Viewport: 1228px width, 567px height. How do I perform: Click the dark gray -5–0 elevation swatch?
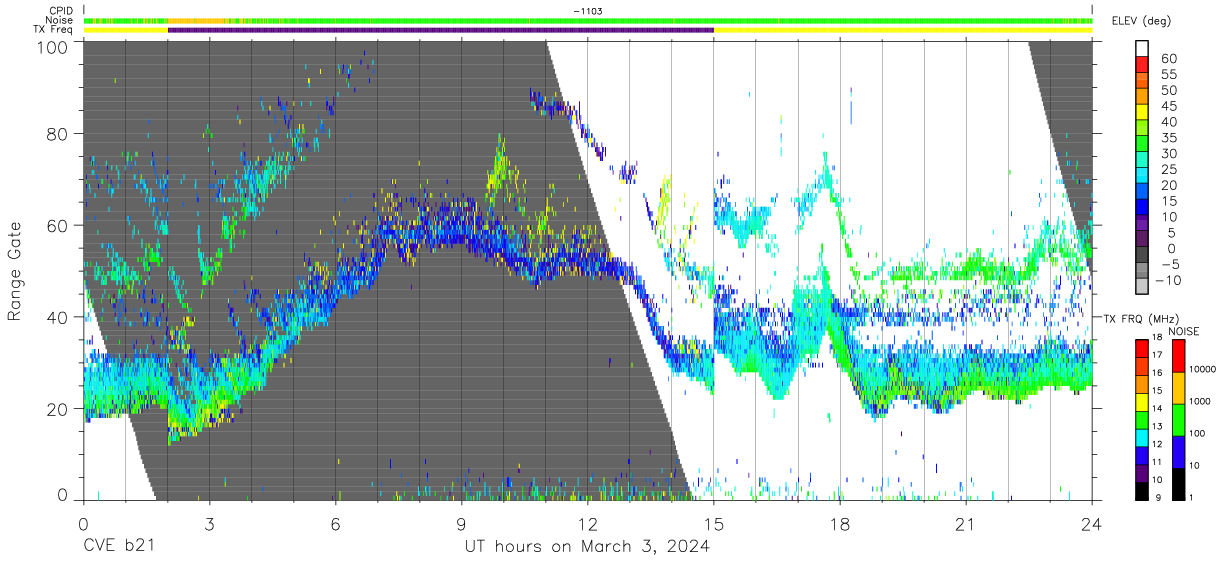pyautogui.click(x=1143, y=256)
